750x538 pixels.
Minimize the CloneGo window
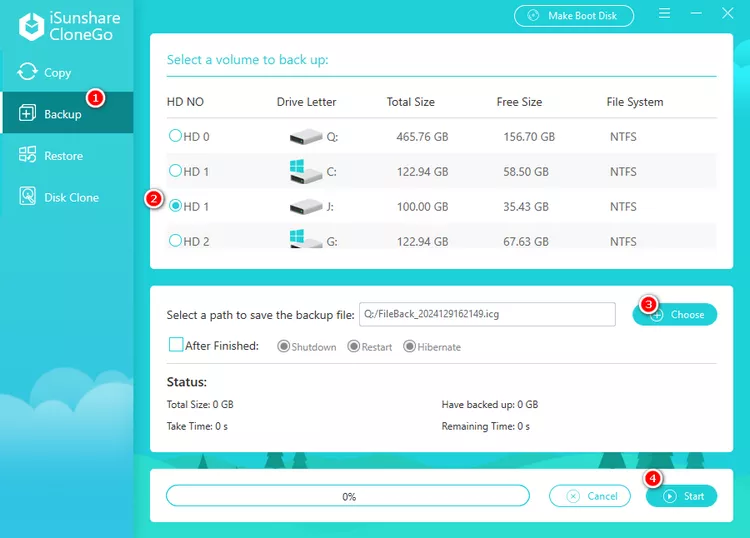[696, 13]
